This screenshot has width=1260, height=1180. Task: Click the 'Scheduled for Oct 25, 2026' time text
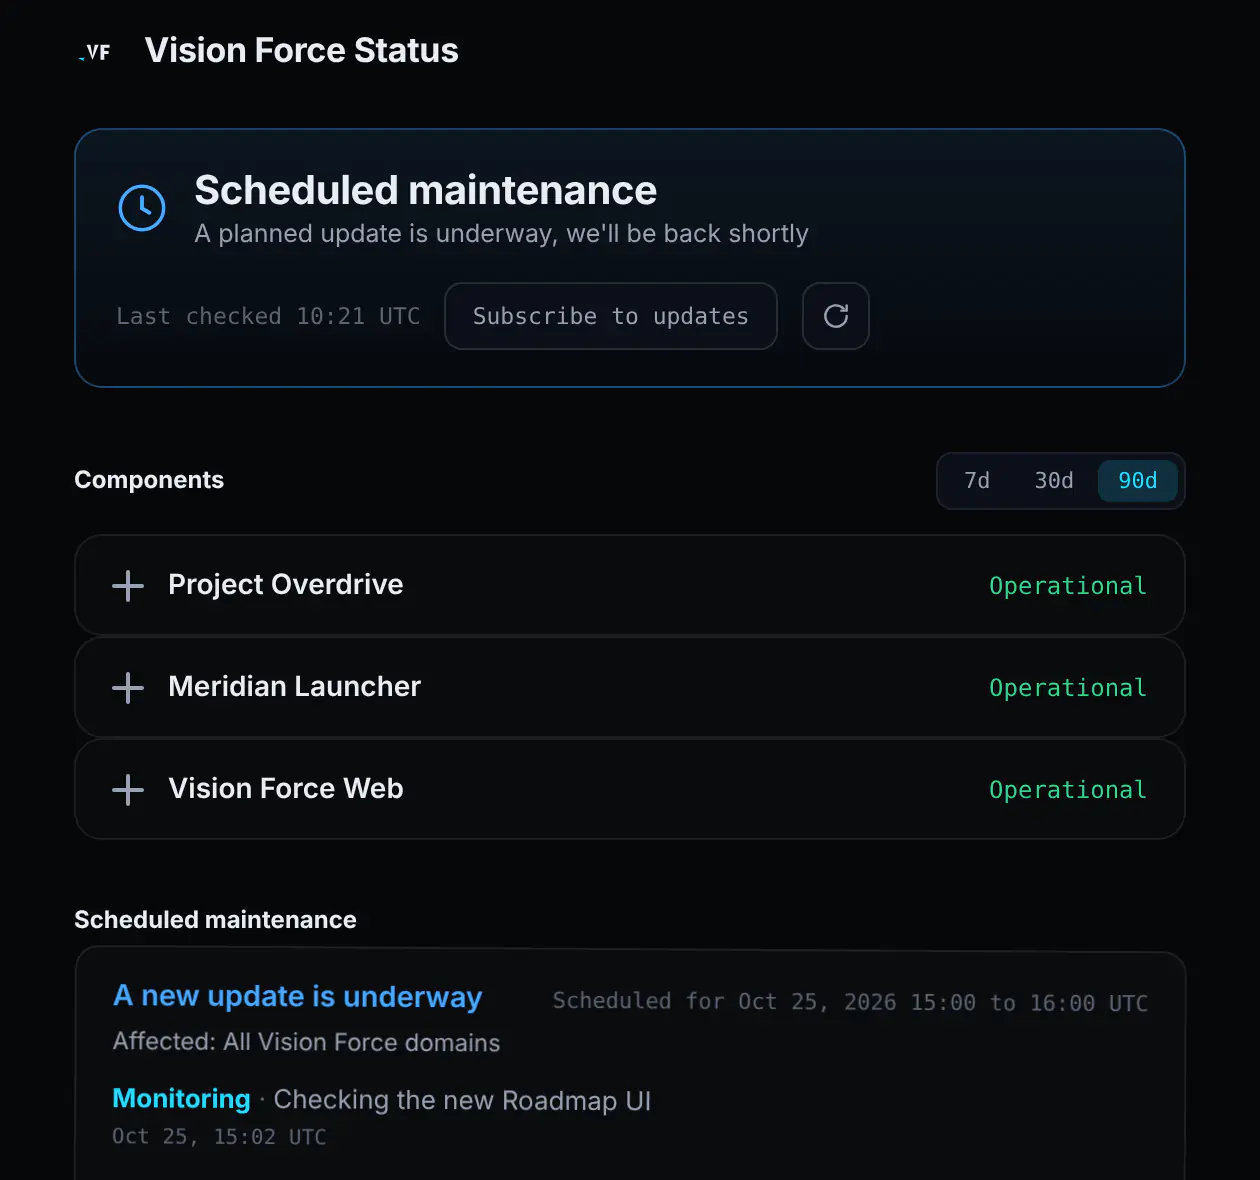[x=850, y=1002]
